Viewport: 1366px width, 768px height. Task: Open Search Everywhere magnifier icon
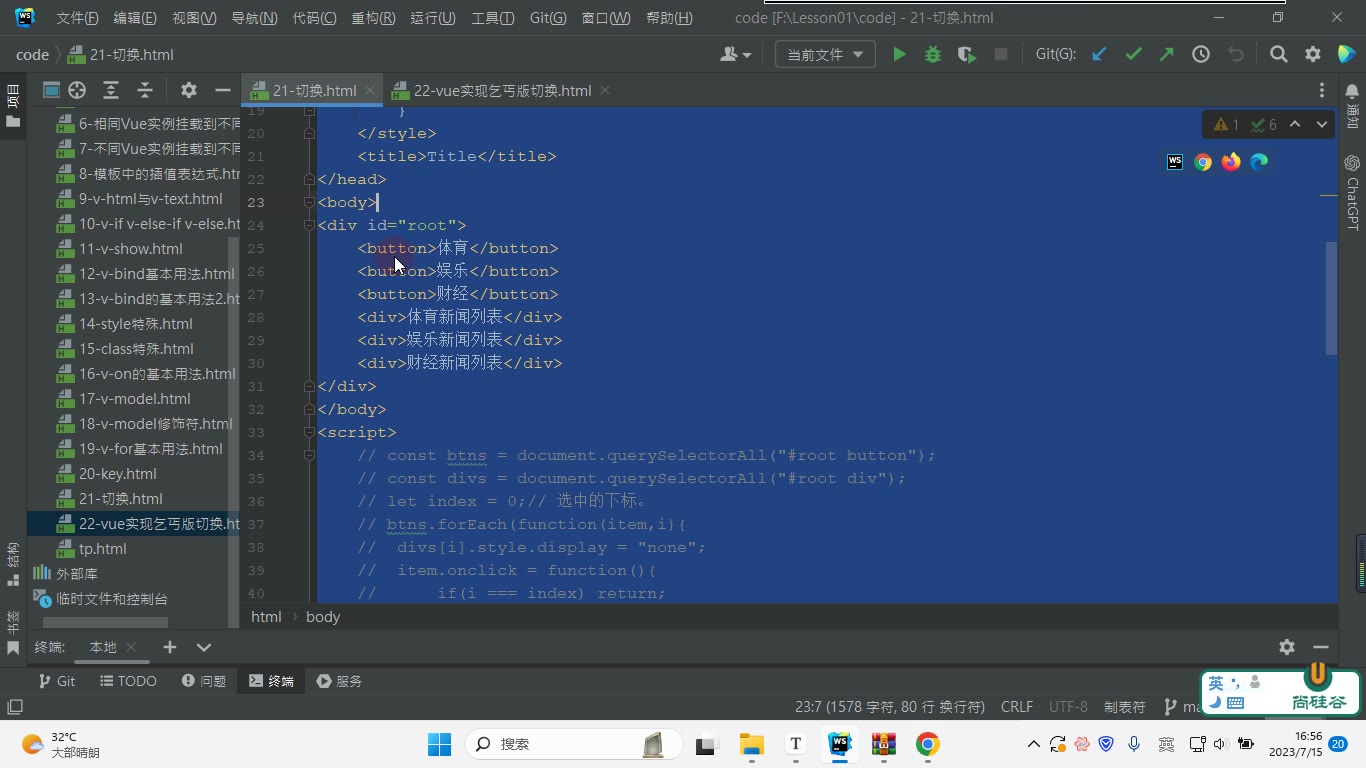pos(1278,55)
